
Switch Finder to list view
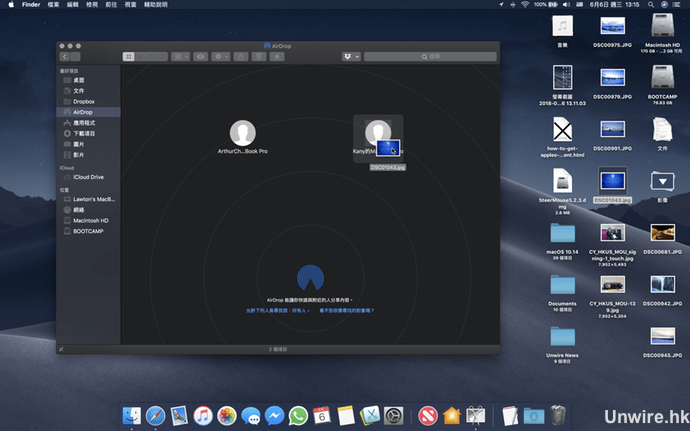(x=140, y=56)
